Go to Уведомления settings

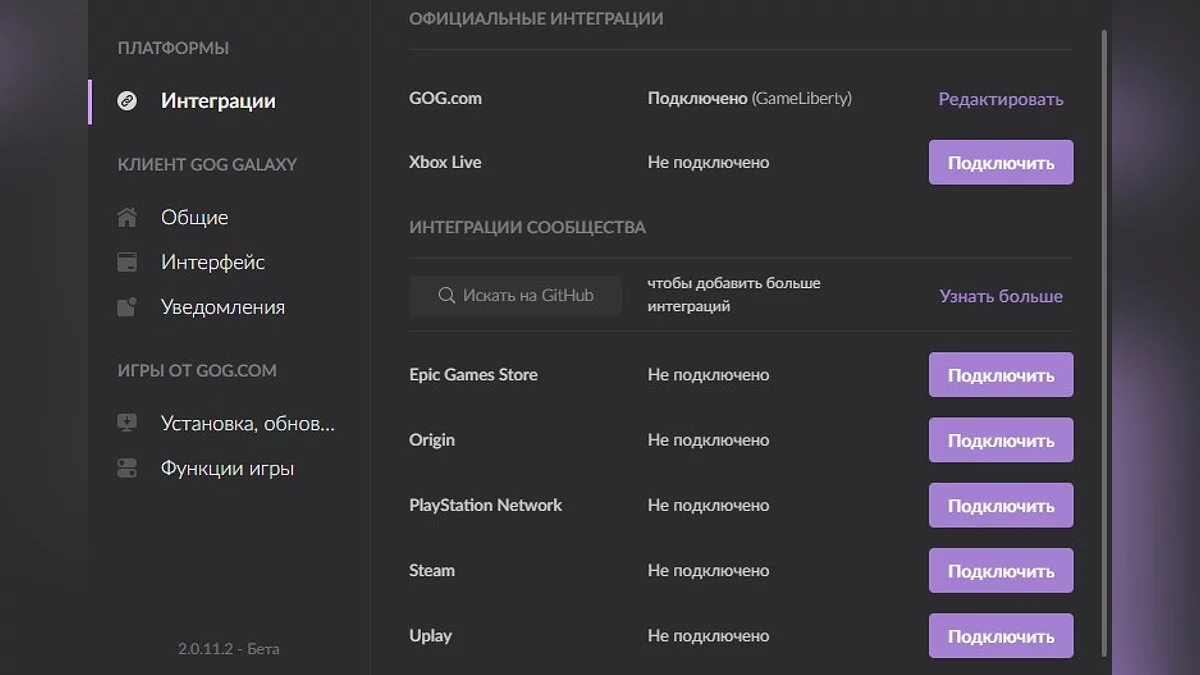point(222,307)
